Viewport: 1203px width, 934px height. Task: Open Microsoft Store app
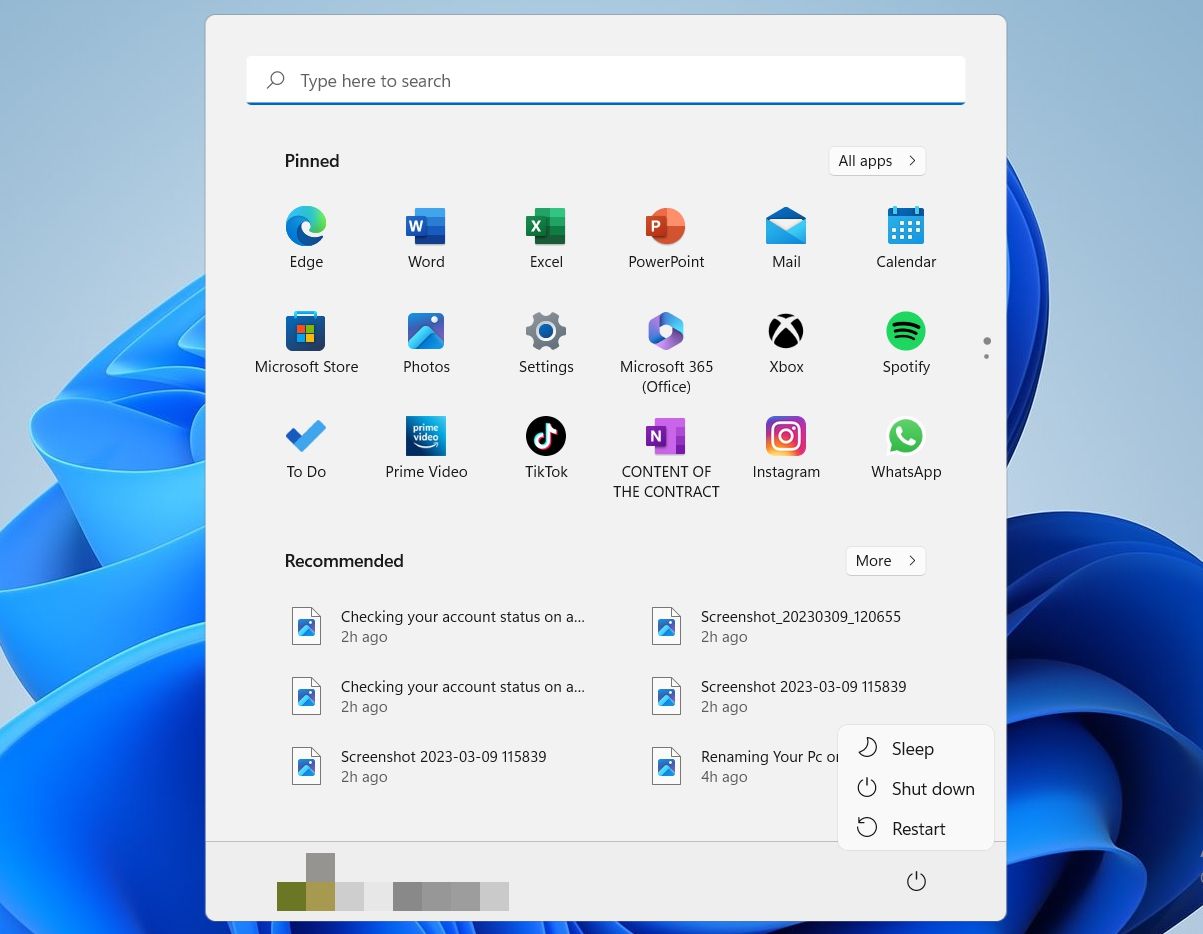click(306, 332)
